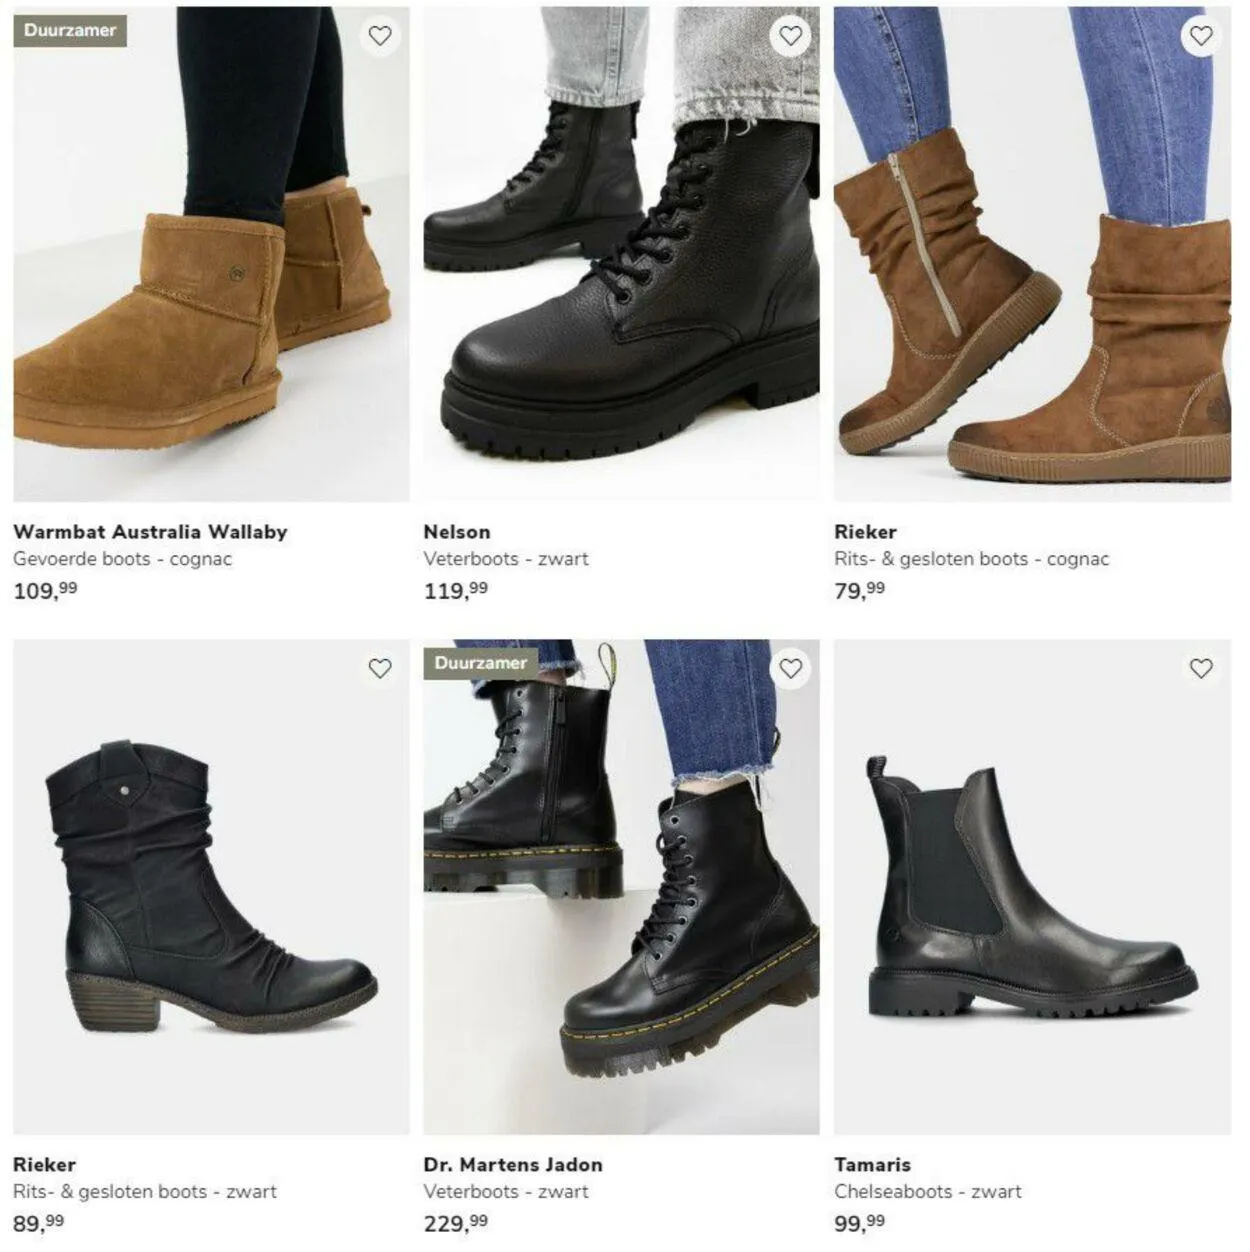Open the Dr. Martens Jadon product photo
This screenshot has height=1252, width=1250.
coord(621,887)
